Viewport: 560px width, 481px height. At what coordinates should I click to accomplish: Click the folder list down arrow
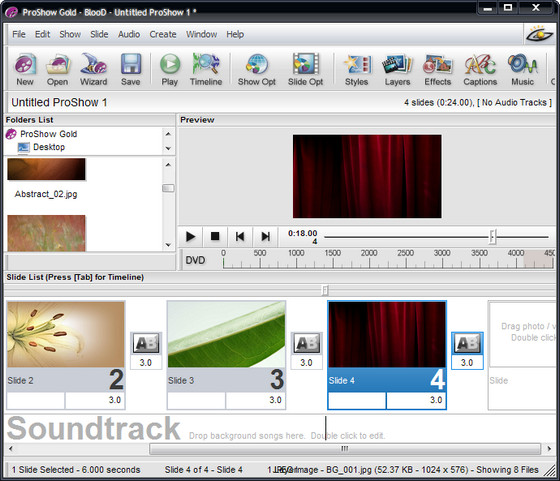pos(168,148)
